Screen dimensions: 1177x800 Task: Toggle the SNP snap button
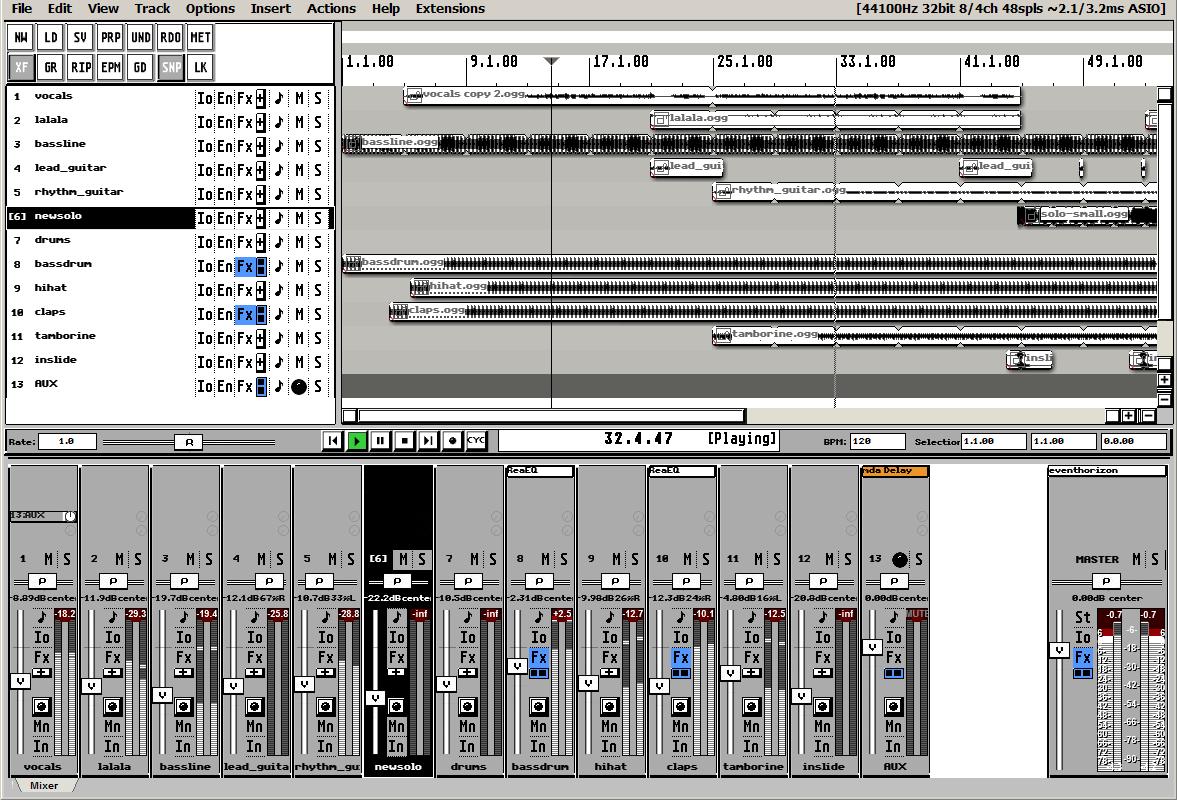coord(170,68)
